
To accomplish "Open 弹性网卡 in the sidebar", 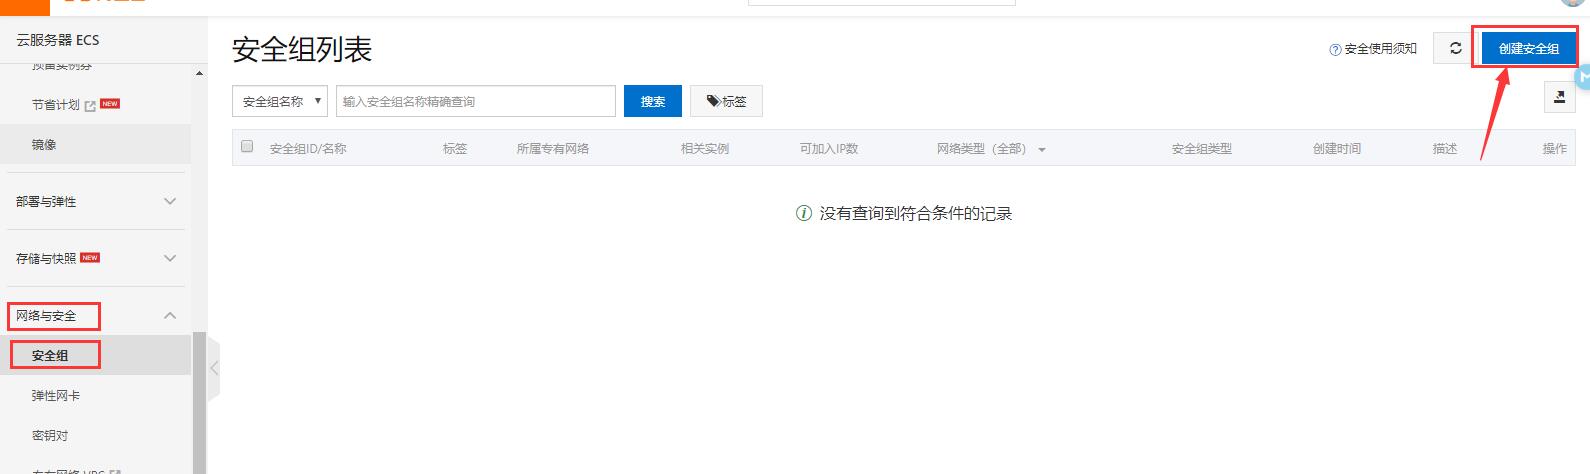I will (x=56, y=396).
